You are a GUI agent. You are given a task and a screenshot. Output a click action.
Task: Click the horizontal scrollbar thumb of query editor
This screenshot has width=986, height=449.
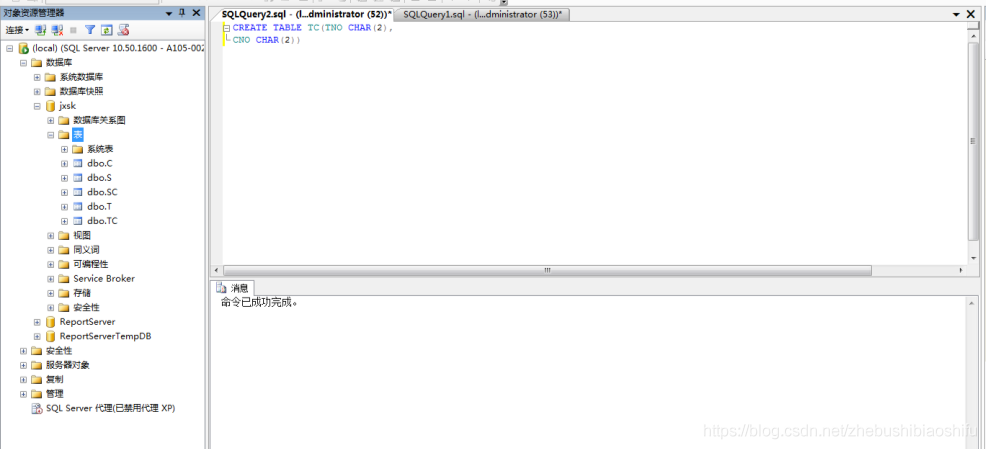(546, 270)
